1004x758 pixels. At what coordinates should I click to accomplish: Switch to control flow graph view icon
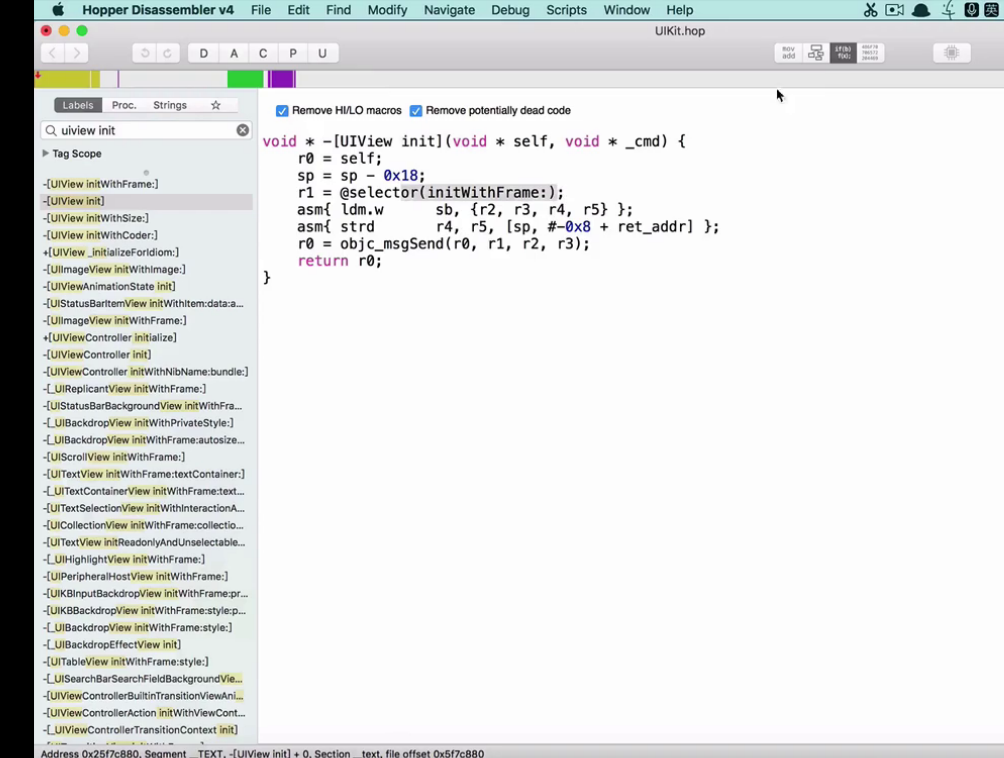(x=816, y=52)
